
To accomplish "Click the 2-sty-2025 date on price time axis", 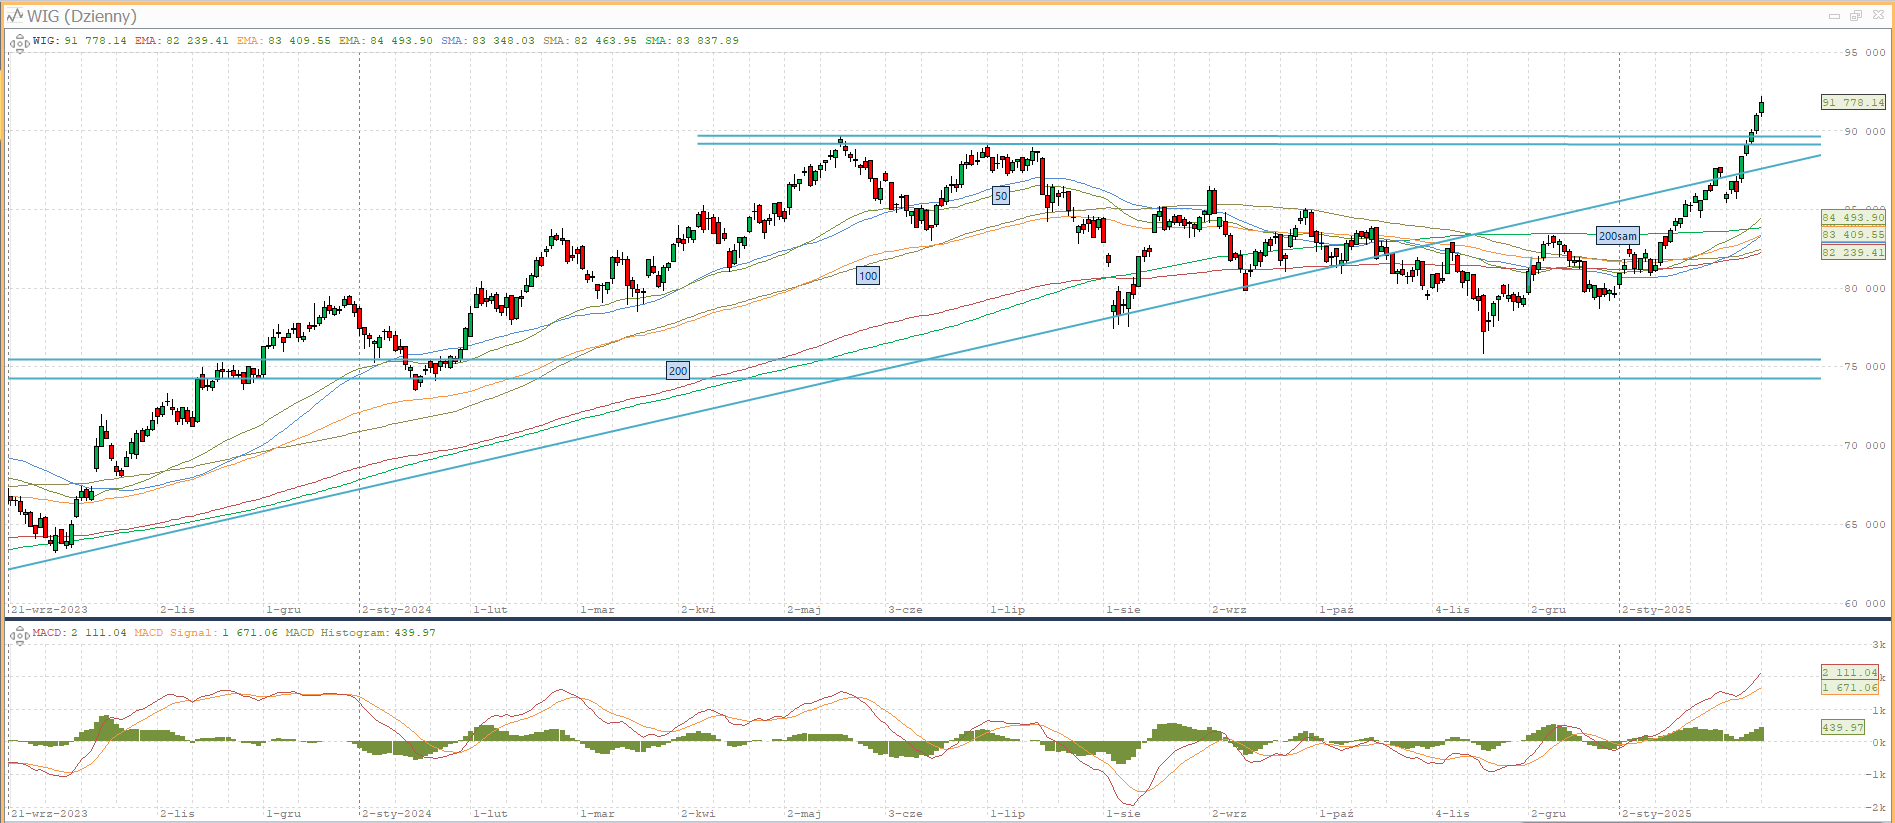I will [1656, 609].
